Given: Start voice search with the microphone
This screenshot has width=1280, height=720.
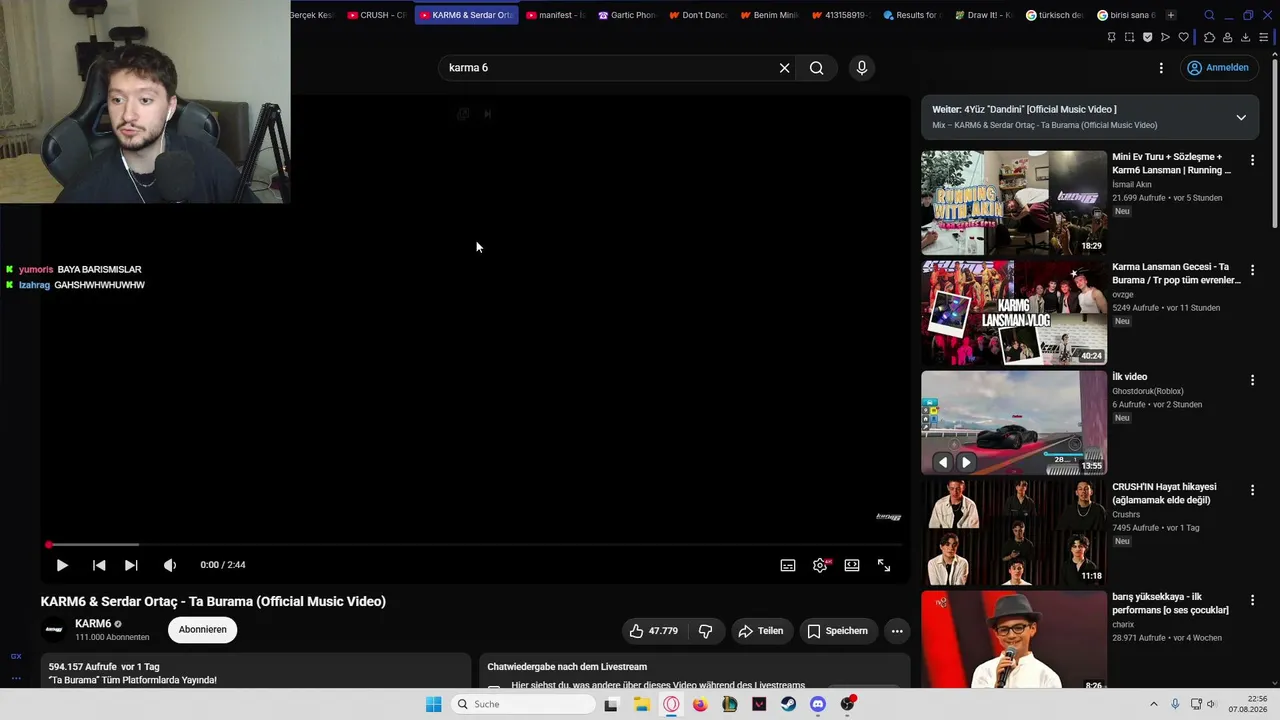Looking at the screenshot, I should pyautogui.click(x=862, y=68).
